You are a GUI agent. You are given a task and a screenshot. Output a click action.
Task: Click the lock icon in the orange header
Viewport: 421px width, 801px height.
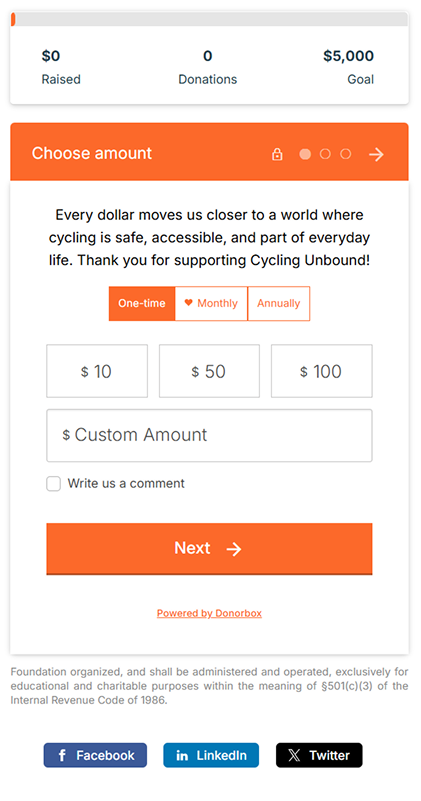click(277, 154)
